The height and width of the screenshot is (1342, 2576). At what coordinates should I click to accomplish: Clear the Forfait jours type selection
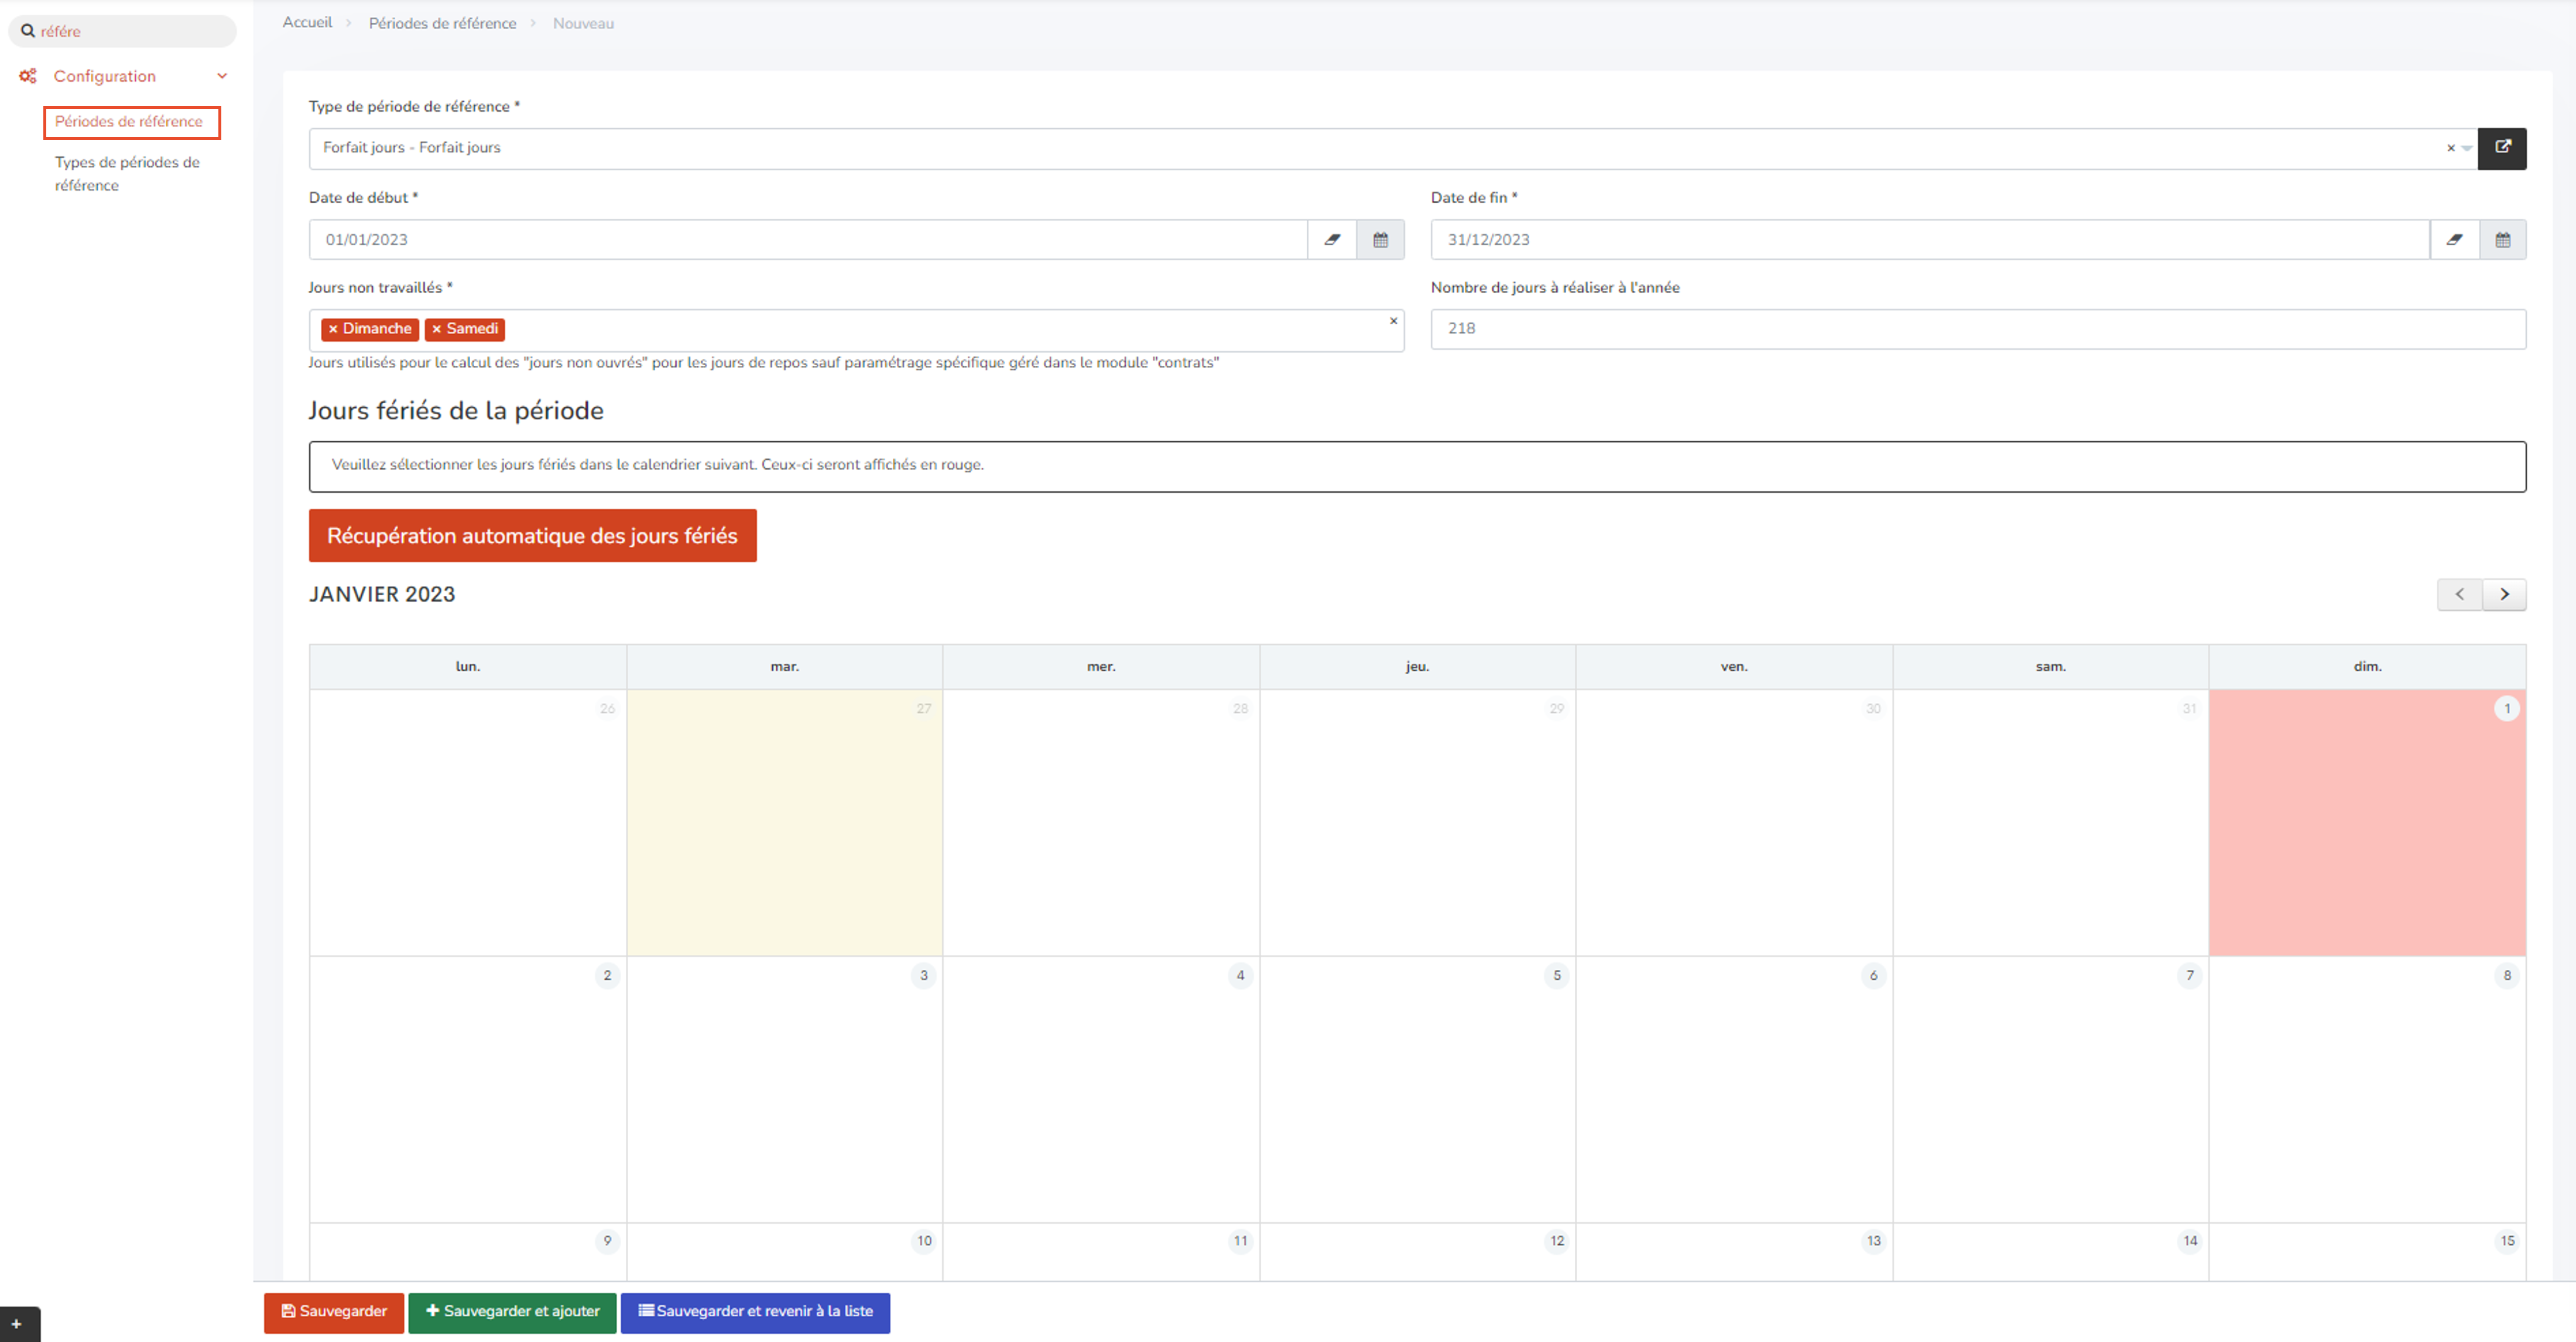(x=2450, y=148)
